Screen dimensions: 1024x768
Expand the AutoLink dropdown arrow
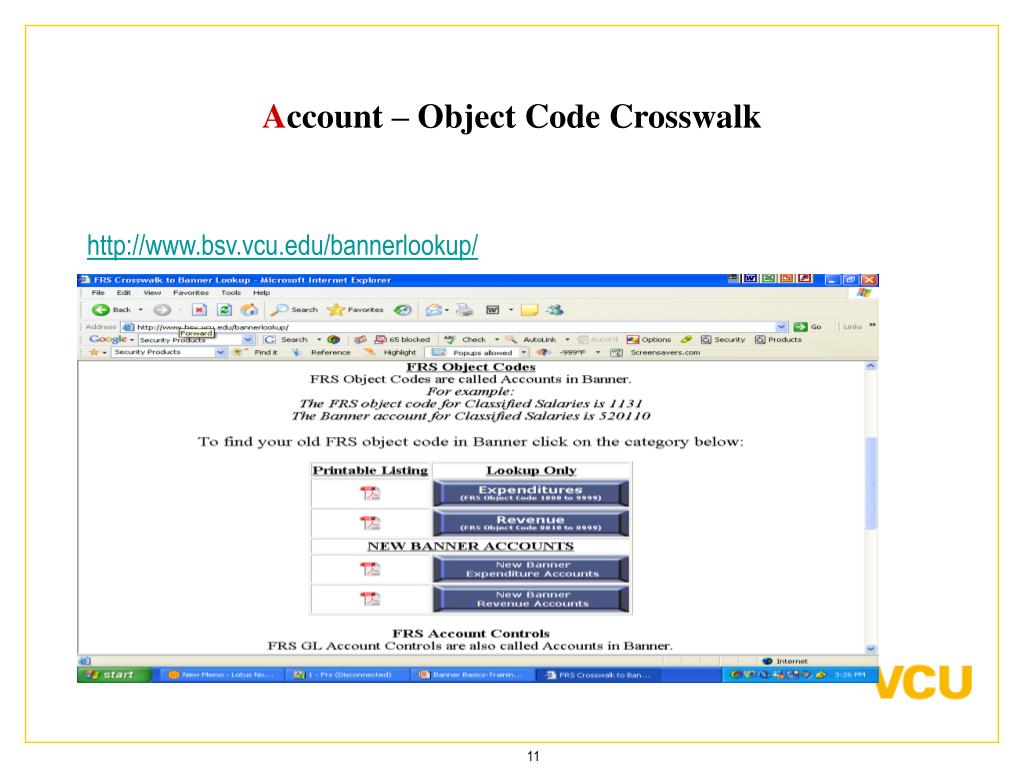click(x=567, y=340)
